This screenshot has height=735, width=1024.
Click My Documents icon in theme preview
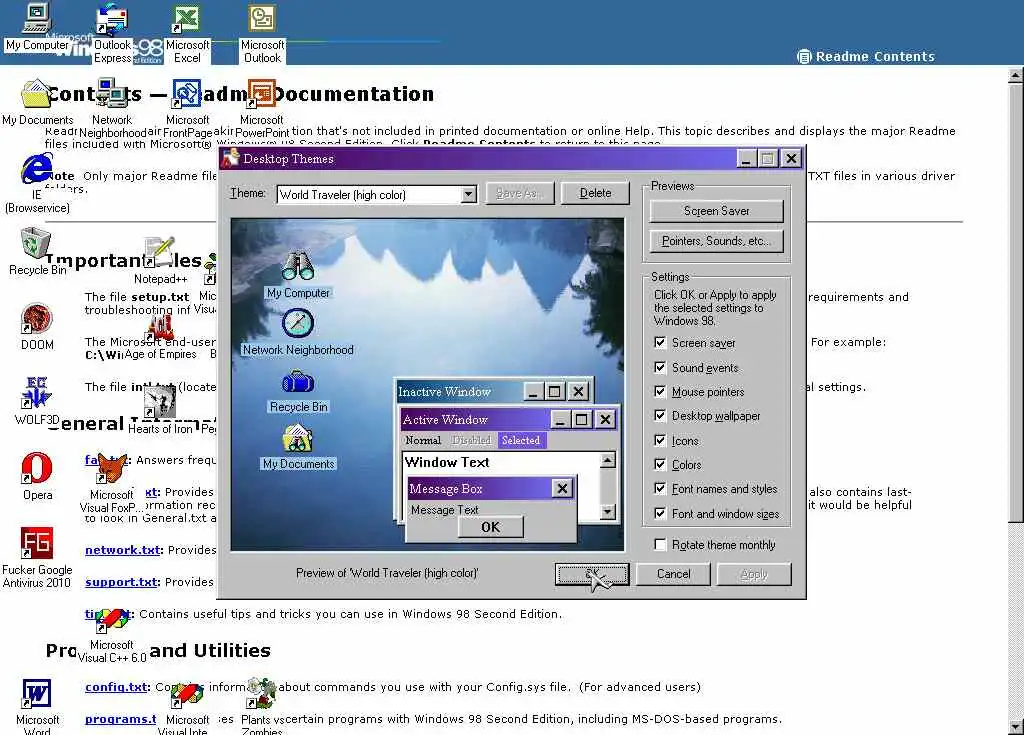tap(298, 438)
